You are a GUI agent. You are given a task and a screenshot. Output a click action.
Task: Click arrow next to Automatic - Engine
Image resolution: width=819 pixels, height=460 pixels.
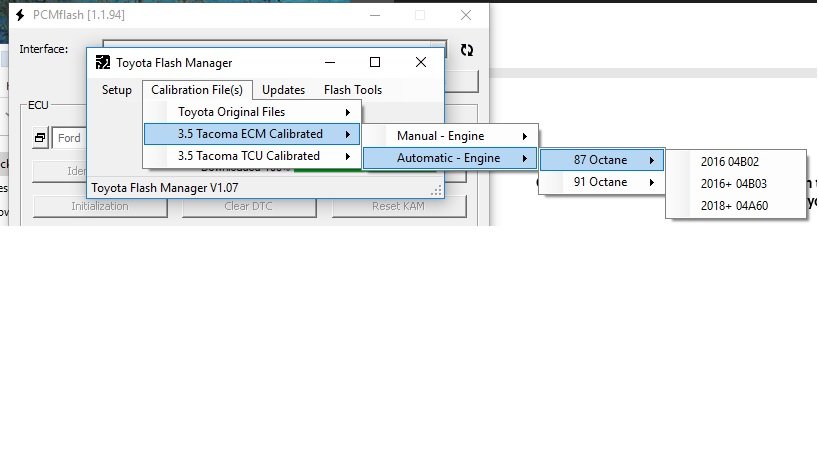[x=524, y=158]
